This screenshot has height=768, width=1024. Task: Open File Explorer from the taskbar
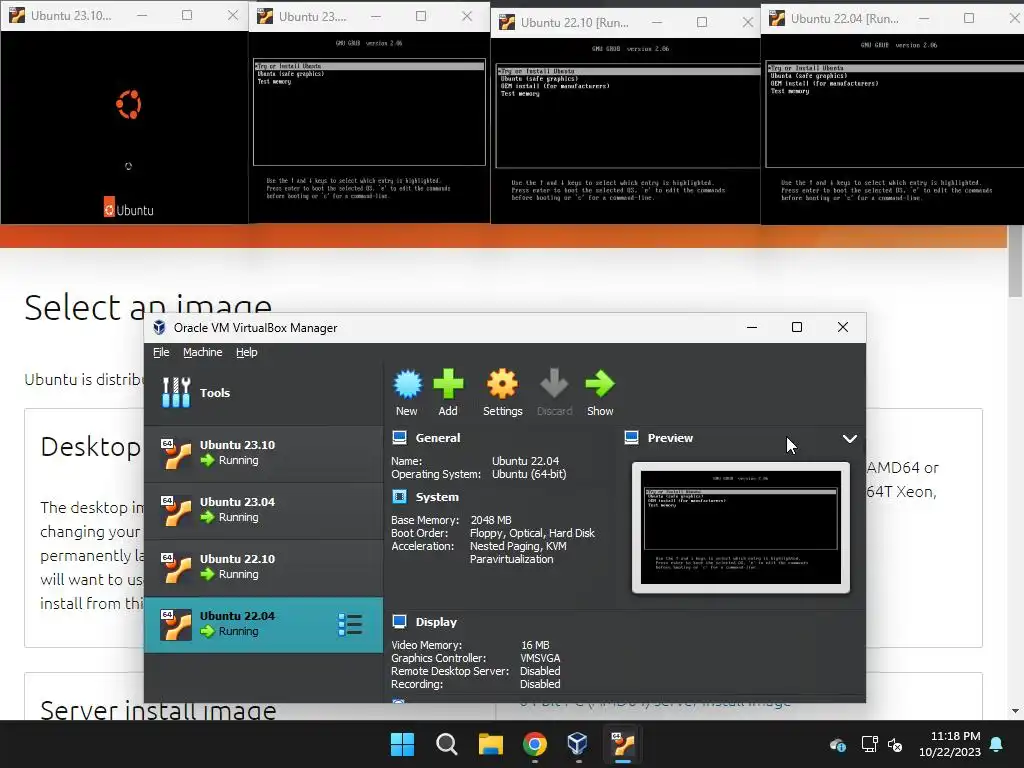tap(490, 744)
